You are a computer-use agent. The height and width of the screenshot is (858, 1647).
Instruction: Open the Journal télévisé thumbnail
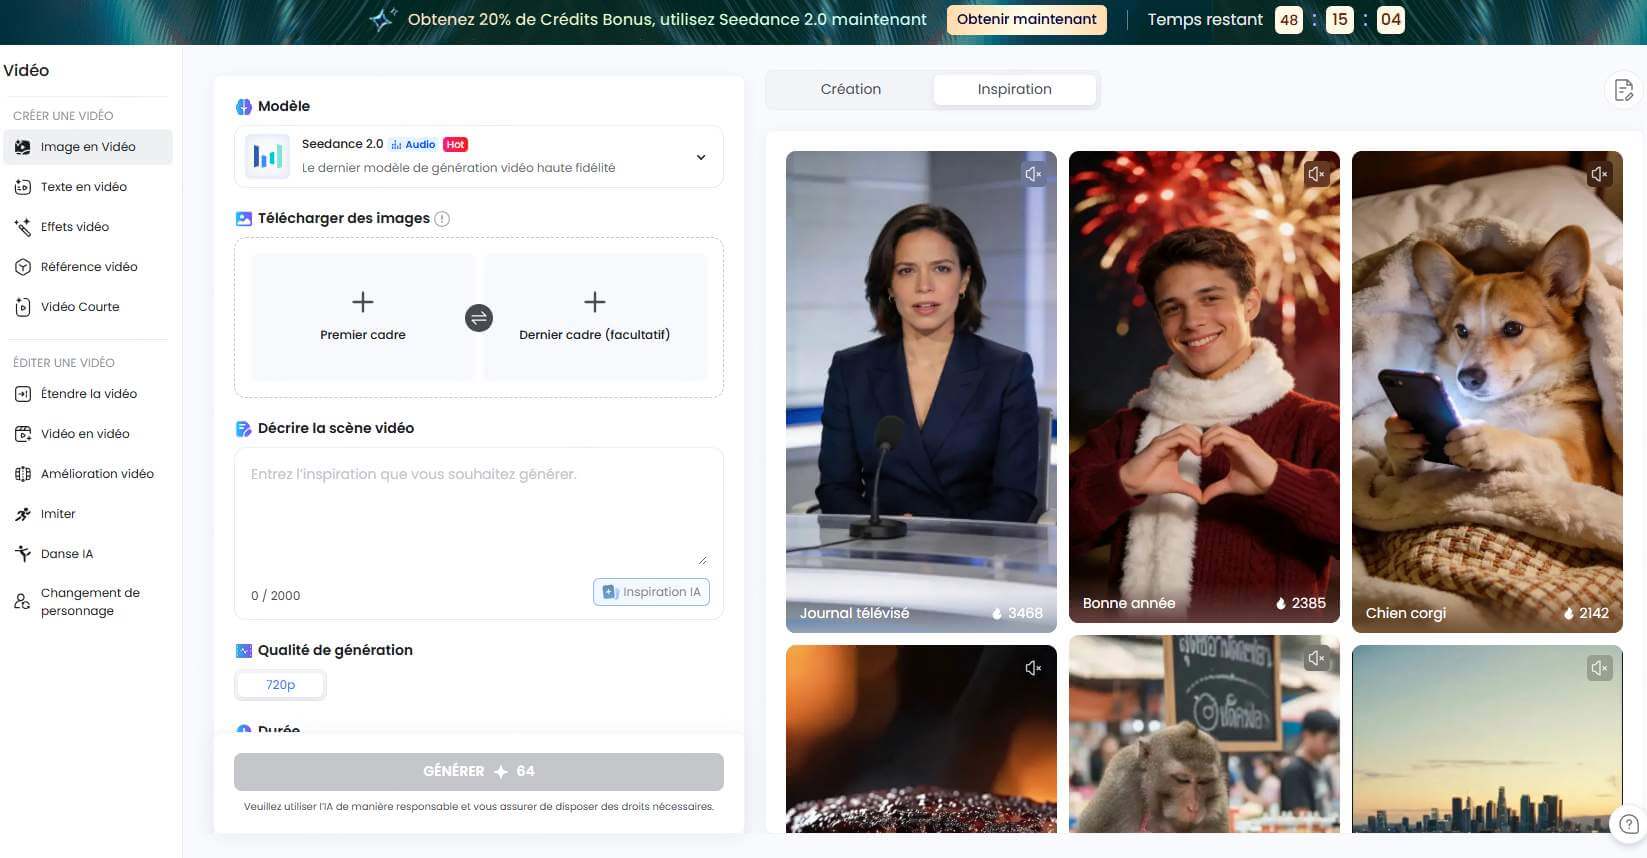click(x=921, y=392)
